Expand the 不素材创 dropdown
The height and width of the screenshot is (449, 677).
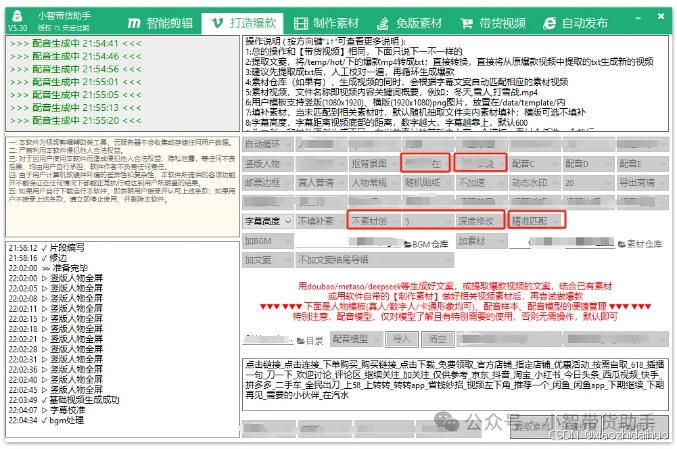[x=375, y=221]
